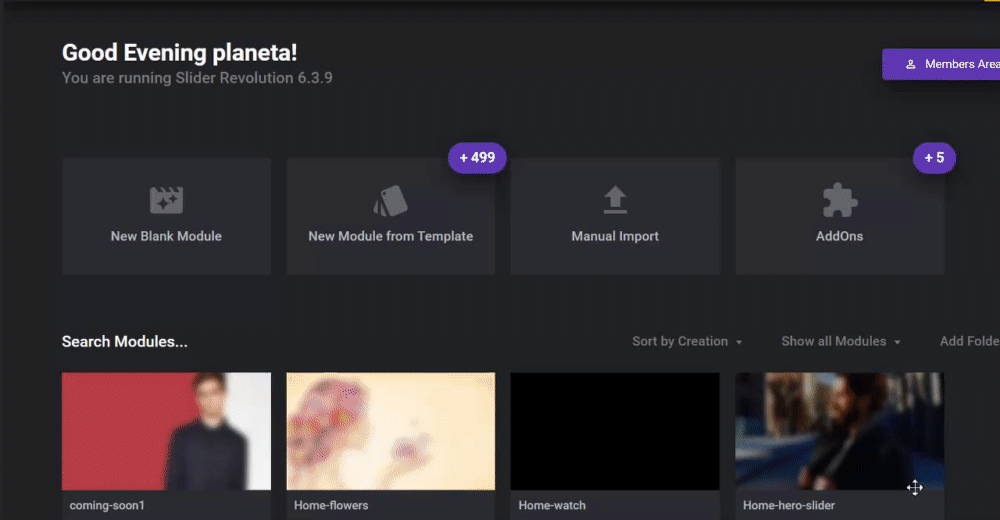Open the Sort by Creation dropdown

[x=687, y=341]
